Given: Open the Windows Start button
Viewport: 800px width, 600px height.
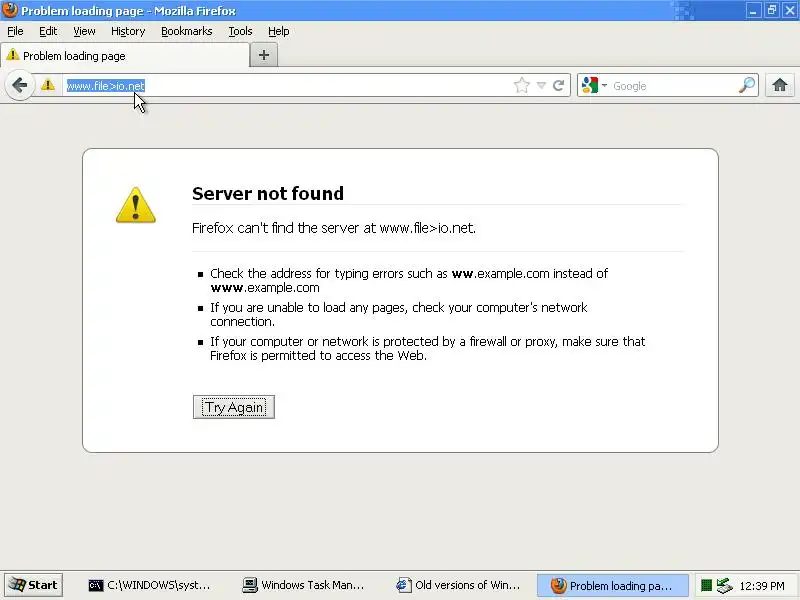Looking at the screenshot, I should coord(33,585).
